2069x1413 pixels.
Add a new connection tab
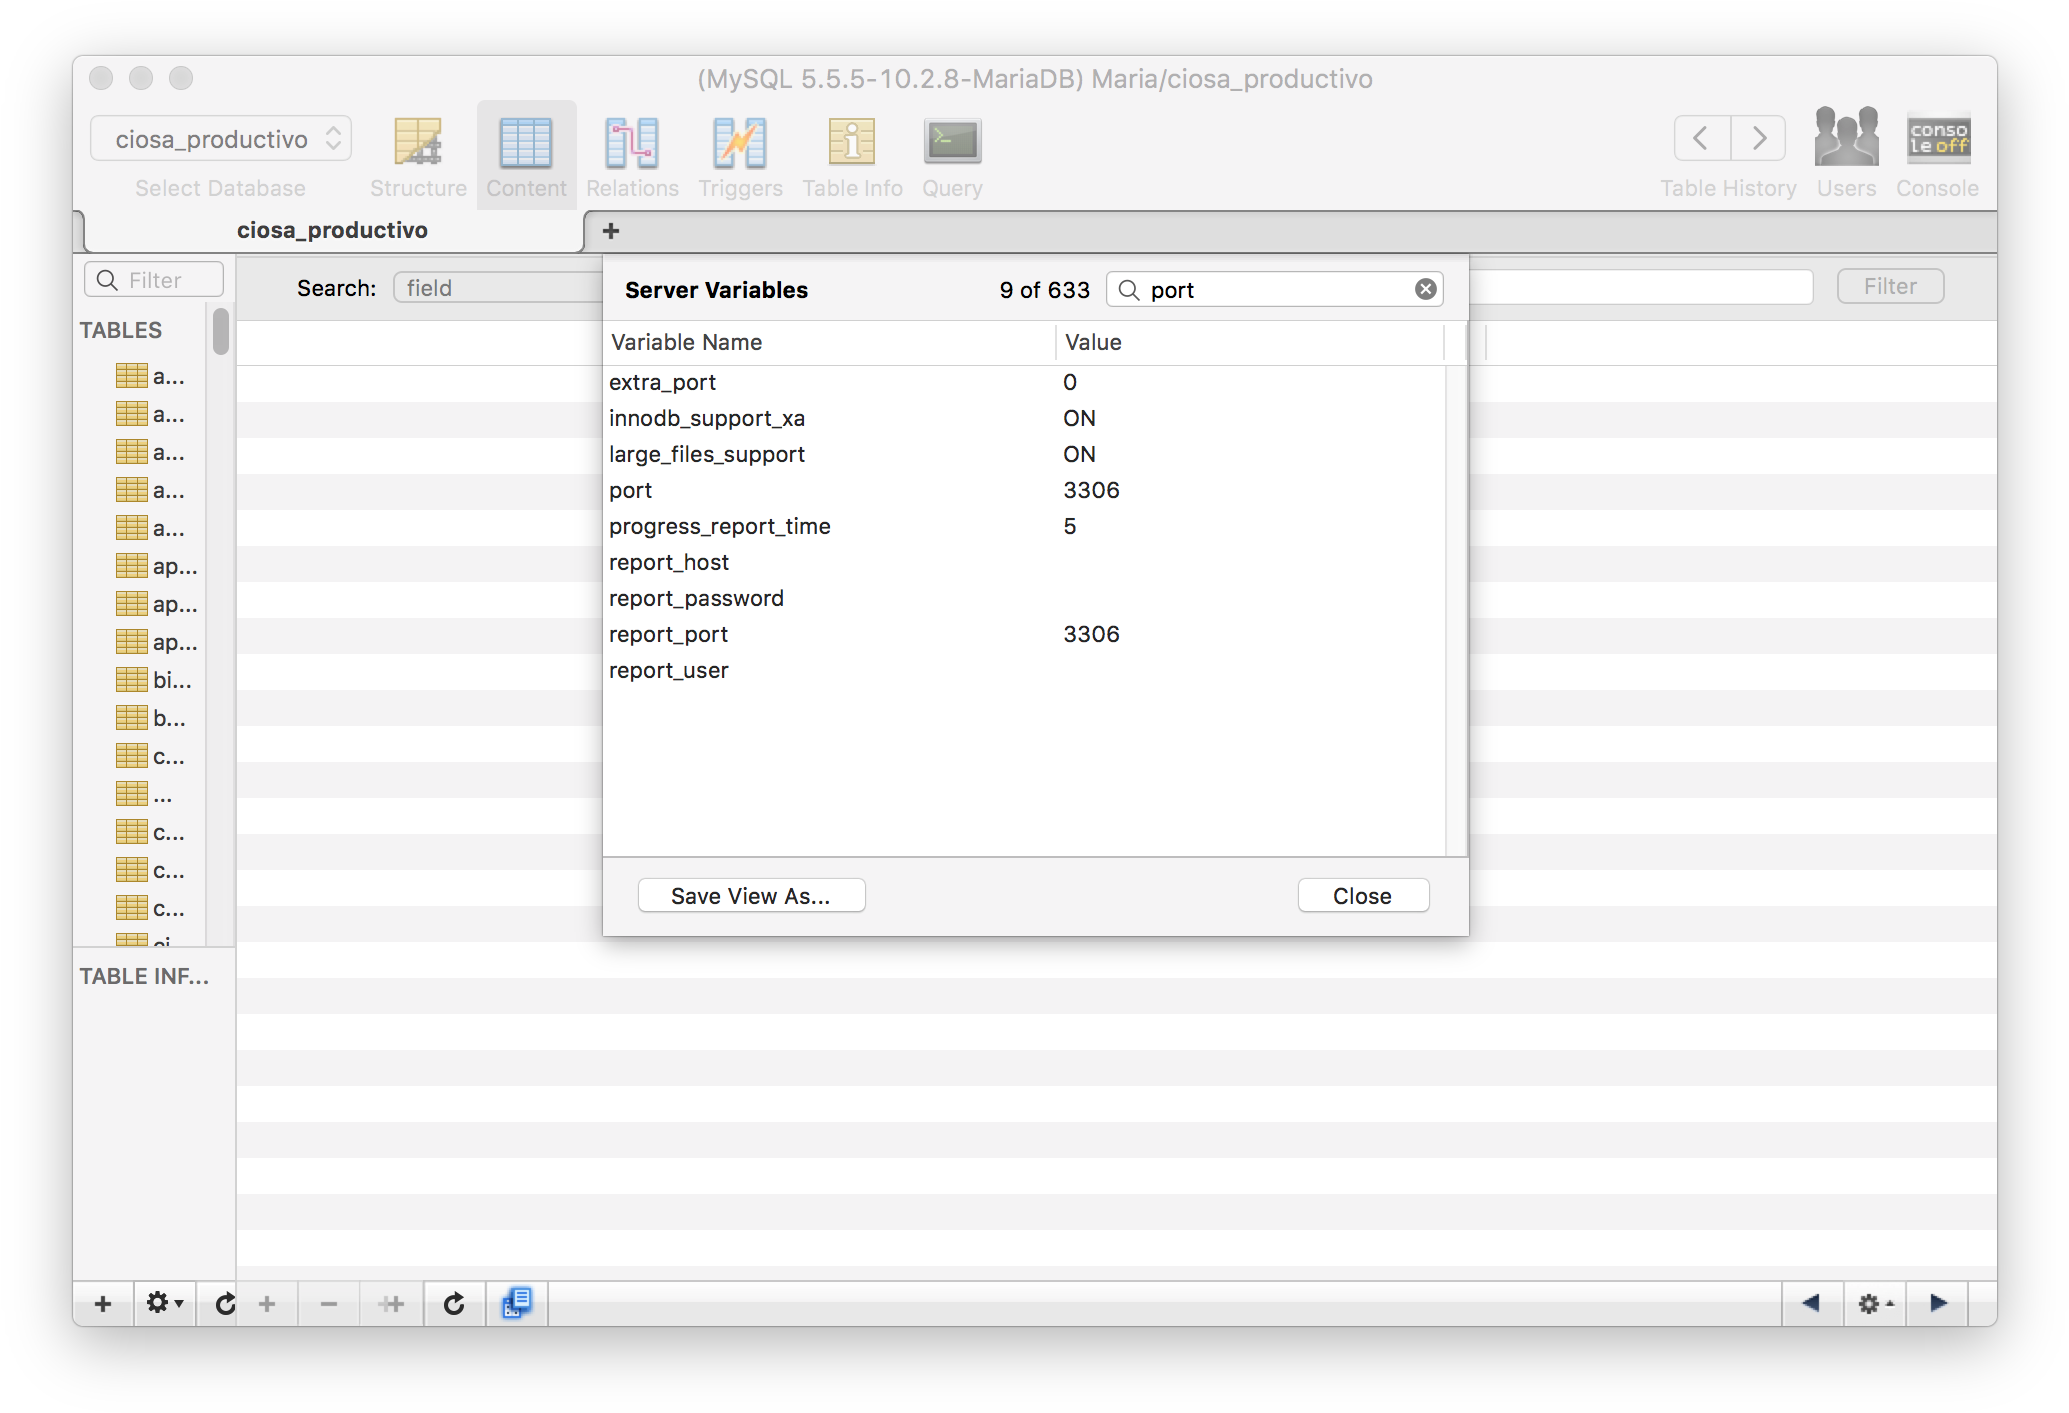611,231
